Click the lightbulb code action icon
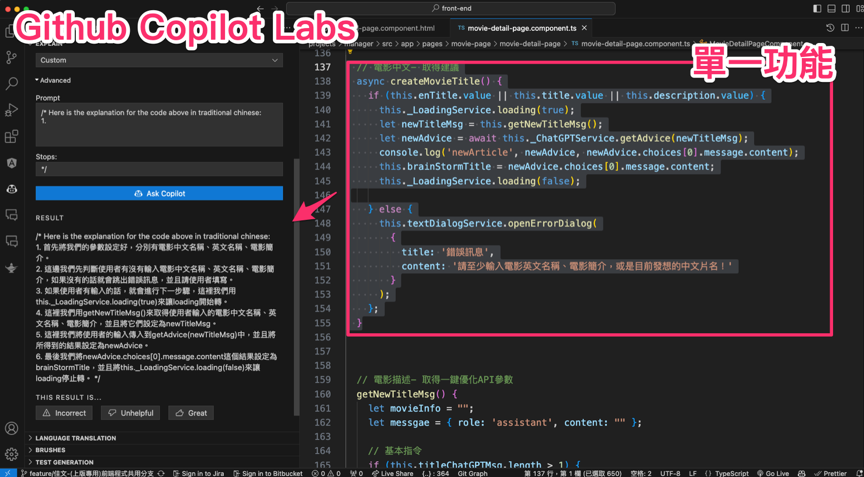Screen dimensions: 864x477 point(349,53)
